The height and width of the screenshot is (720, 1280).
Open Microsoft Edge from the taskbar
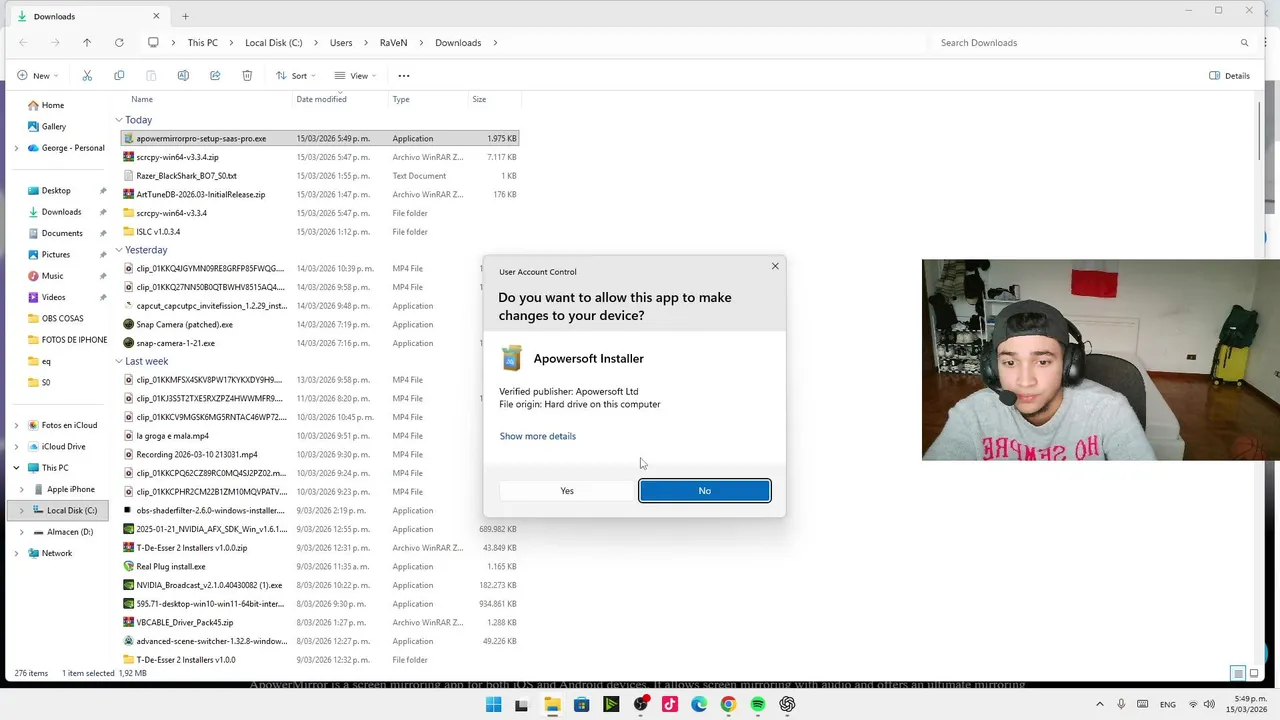(699, 705)
